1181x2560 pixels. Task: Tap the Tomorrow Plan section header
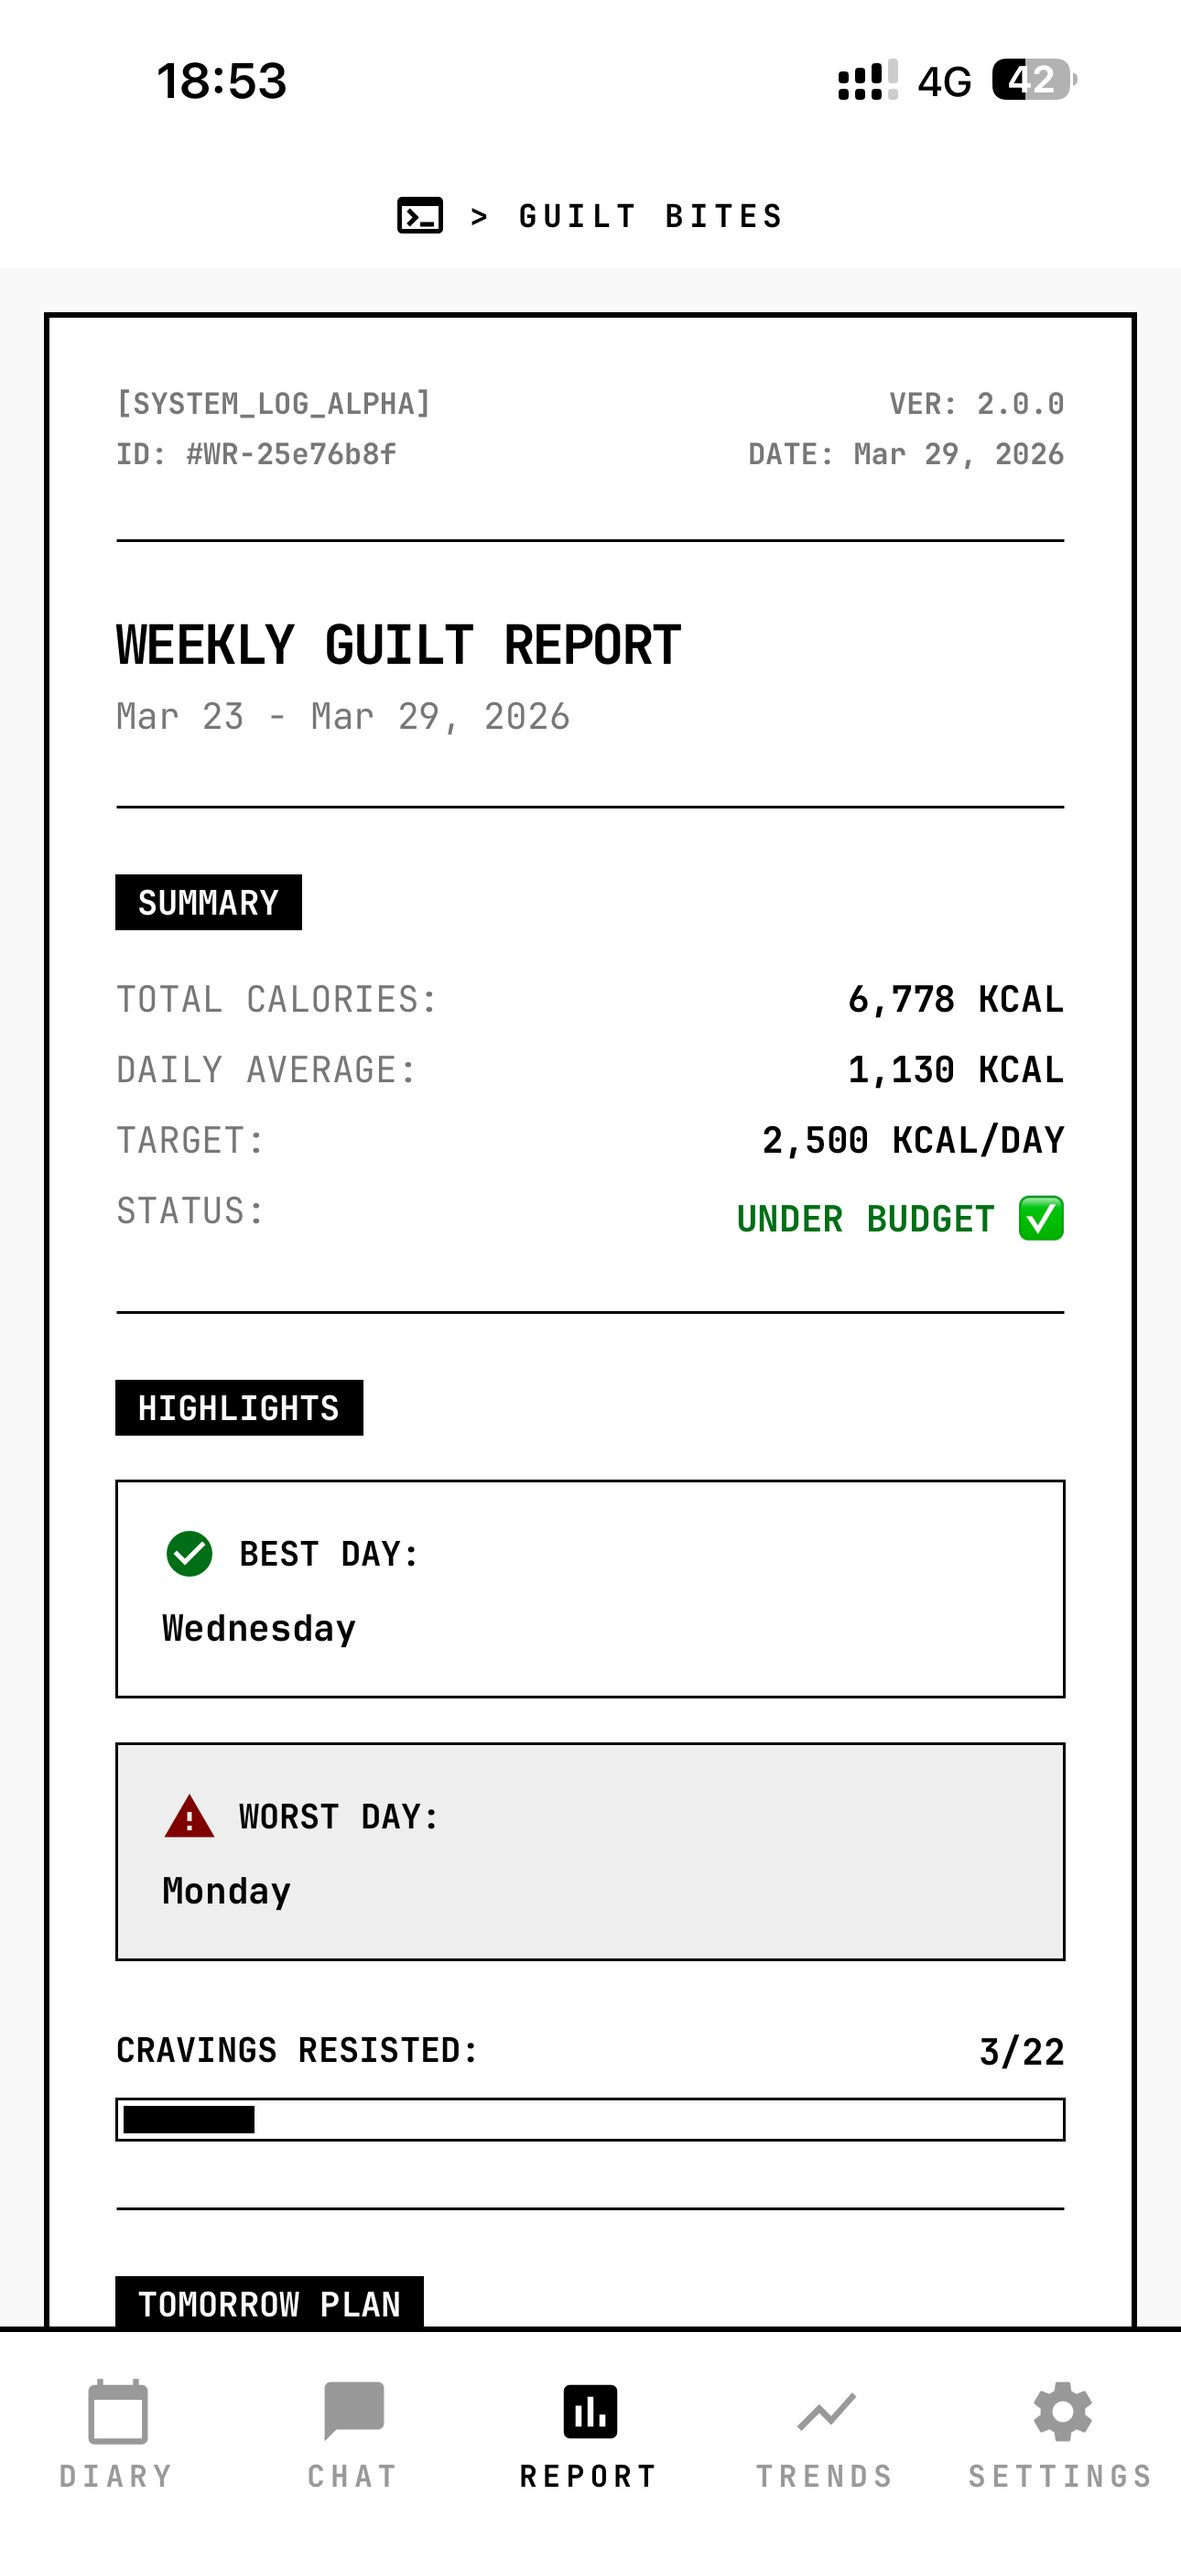click(x=269, y=2303)
